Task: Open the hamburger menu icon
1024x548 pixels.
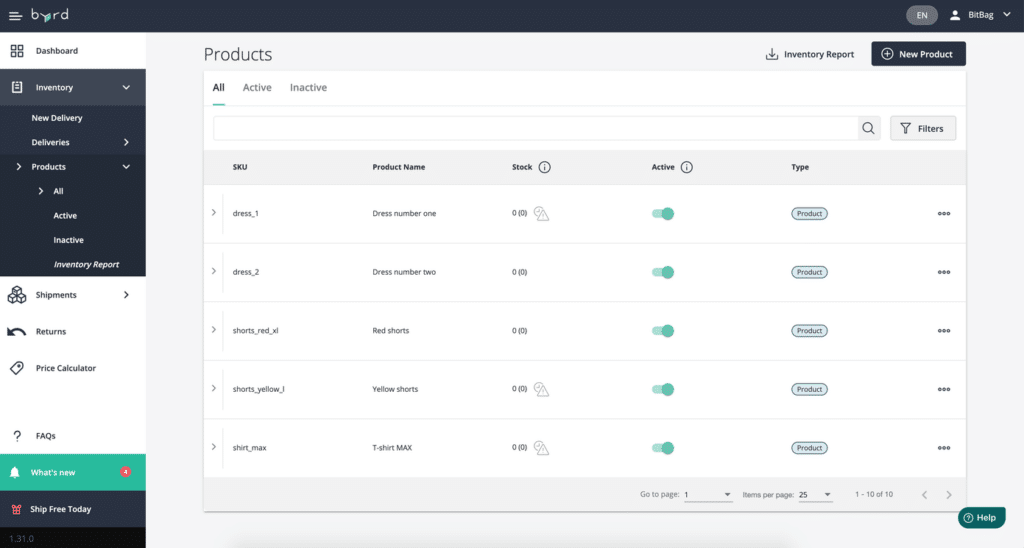Action: coord(15,16)
